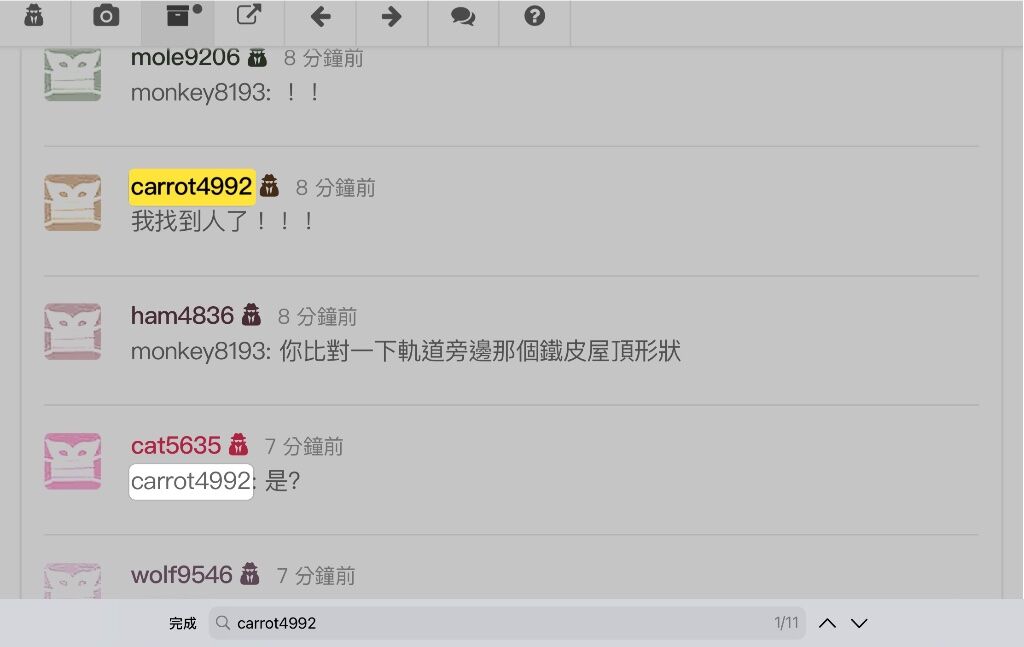Click the mole9206 username
Screen dimensions: 1024x647
(185, 57)
